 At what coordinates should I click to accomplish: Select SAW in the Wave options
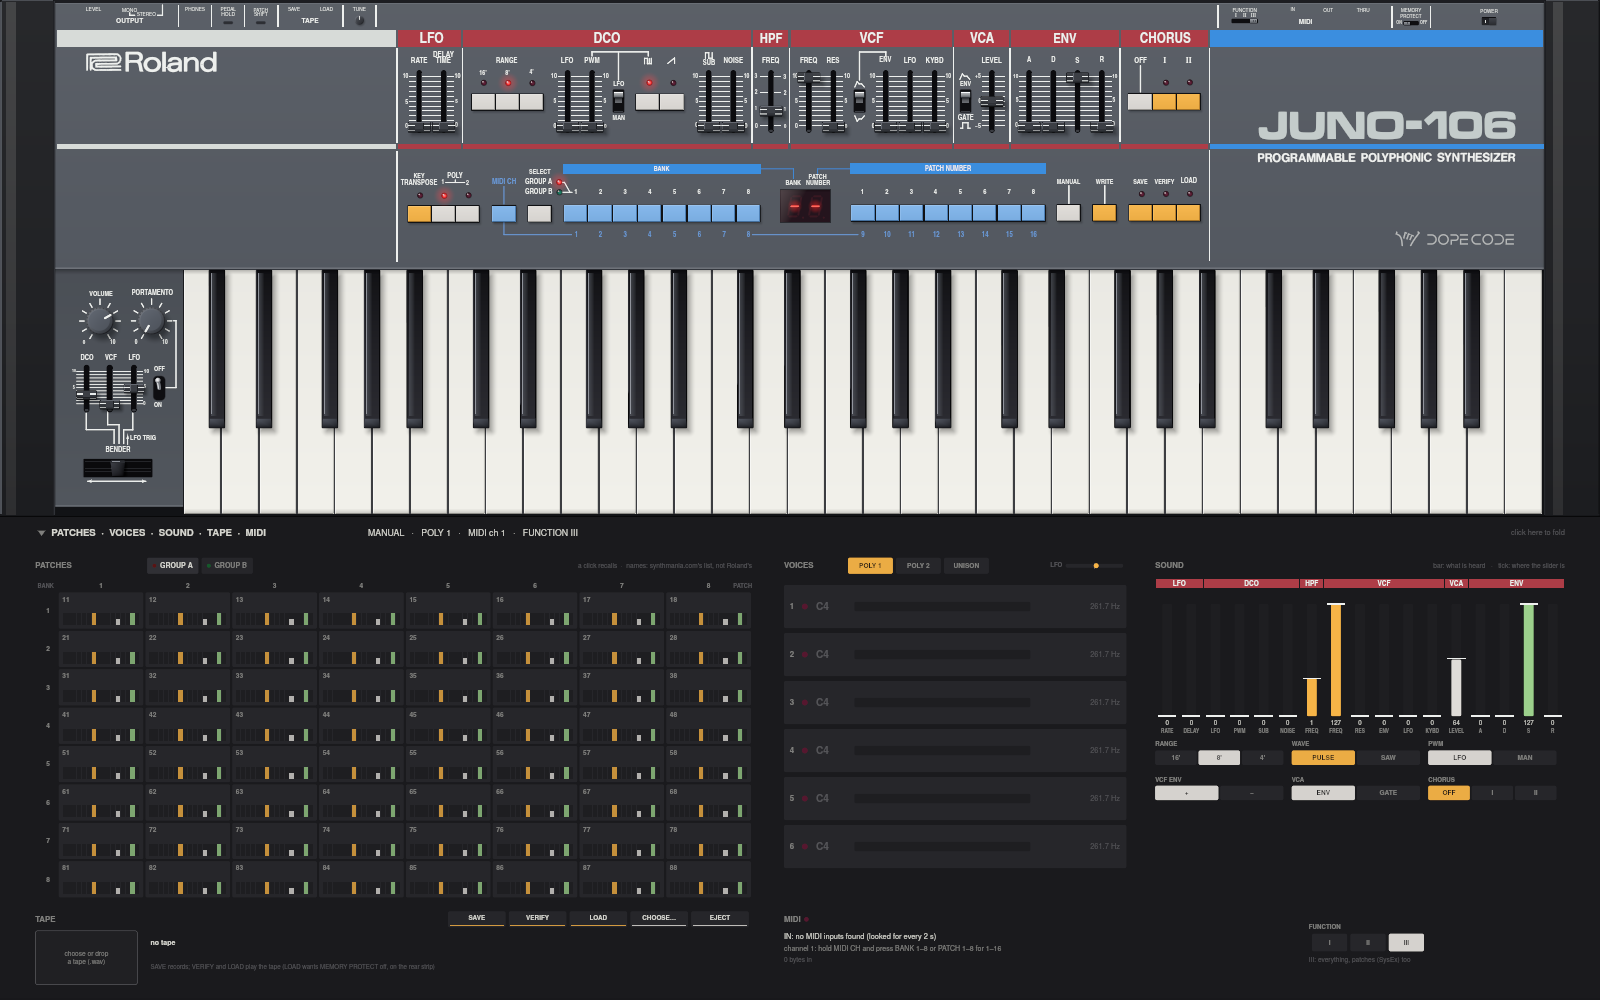pyautogui.click(x=1388, y=758)
